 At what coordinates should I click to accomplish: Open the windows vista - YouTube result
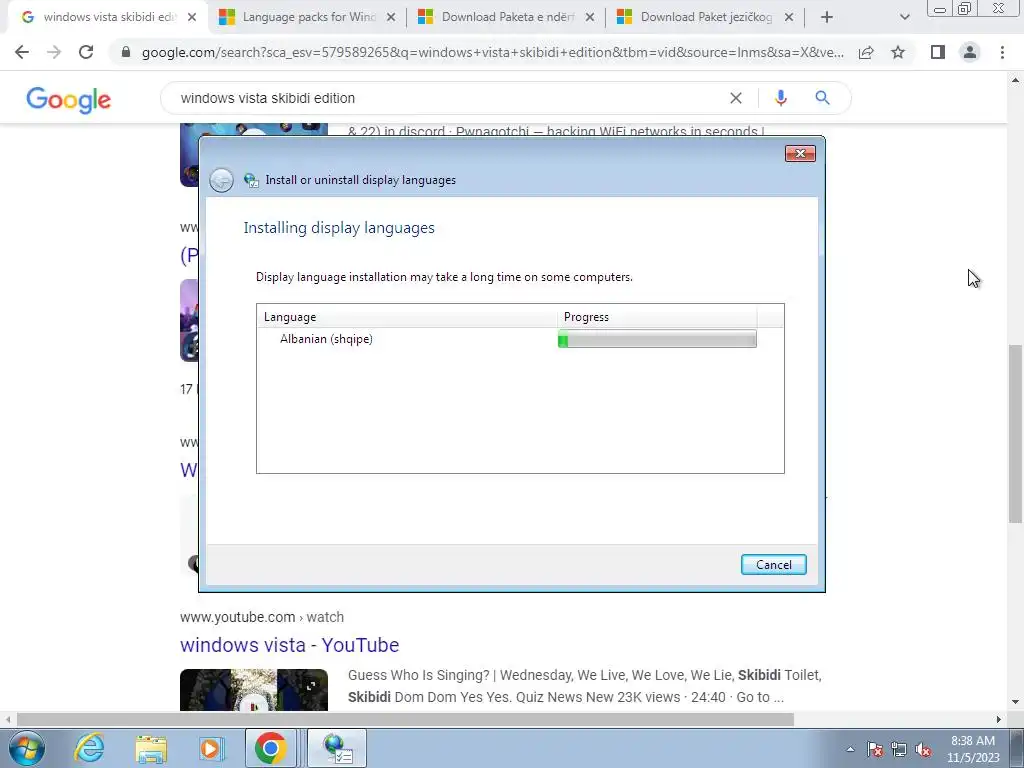[289, 645]
